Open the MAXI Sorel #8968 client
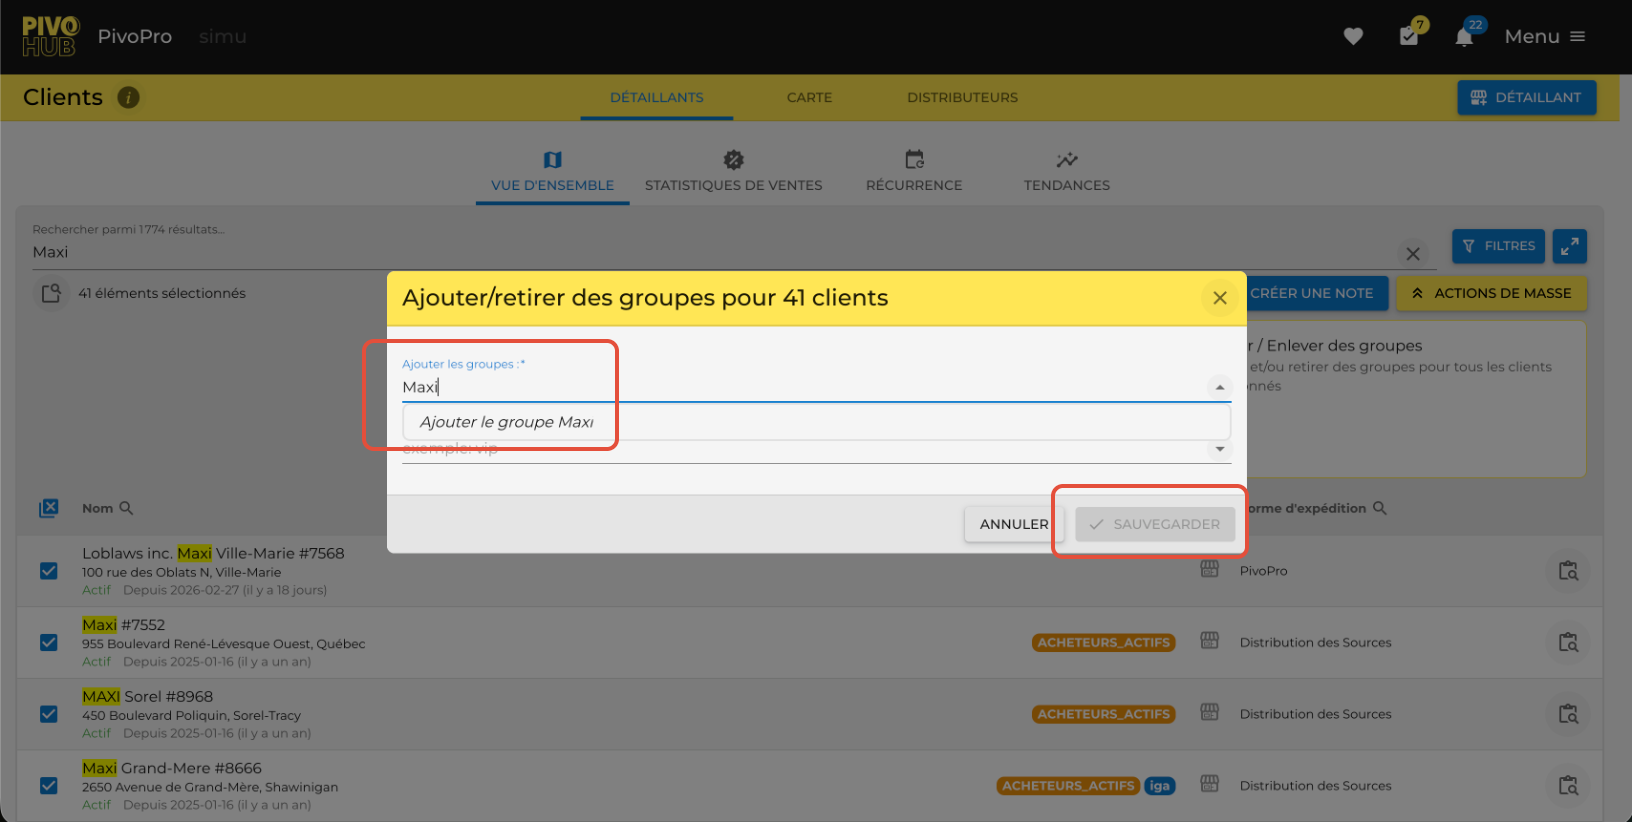Screen dimensions: 1632x822 [x=147, y=697]
